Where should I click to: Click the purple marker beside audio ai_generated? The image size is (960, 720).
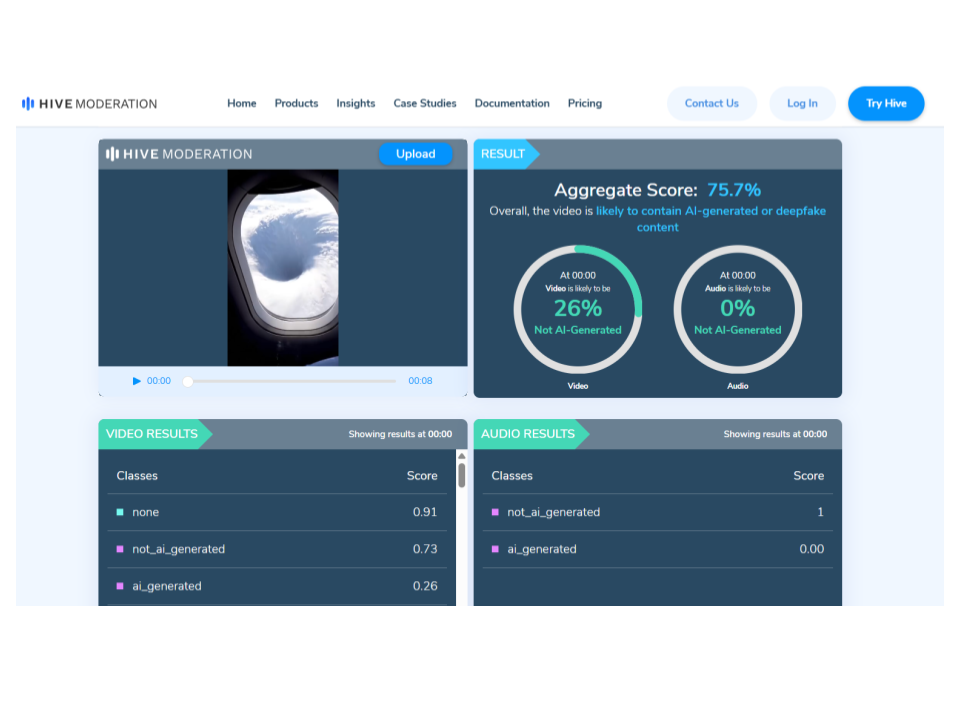coord(495,549)
